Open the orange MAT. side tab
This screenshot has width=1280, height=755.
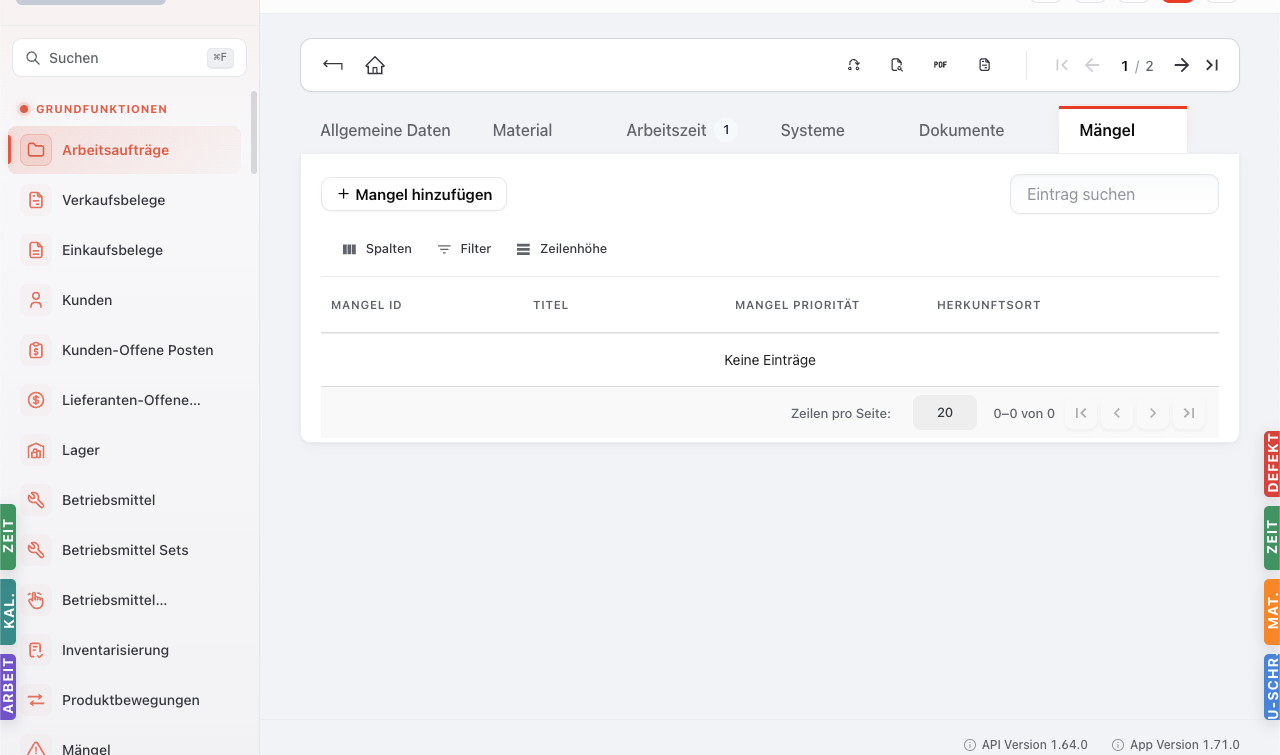click(x=1272, y=611)
